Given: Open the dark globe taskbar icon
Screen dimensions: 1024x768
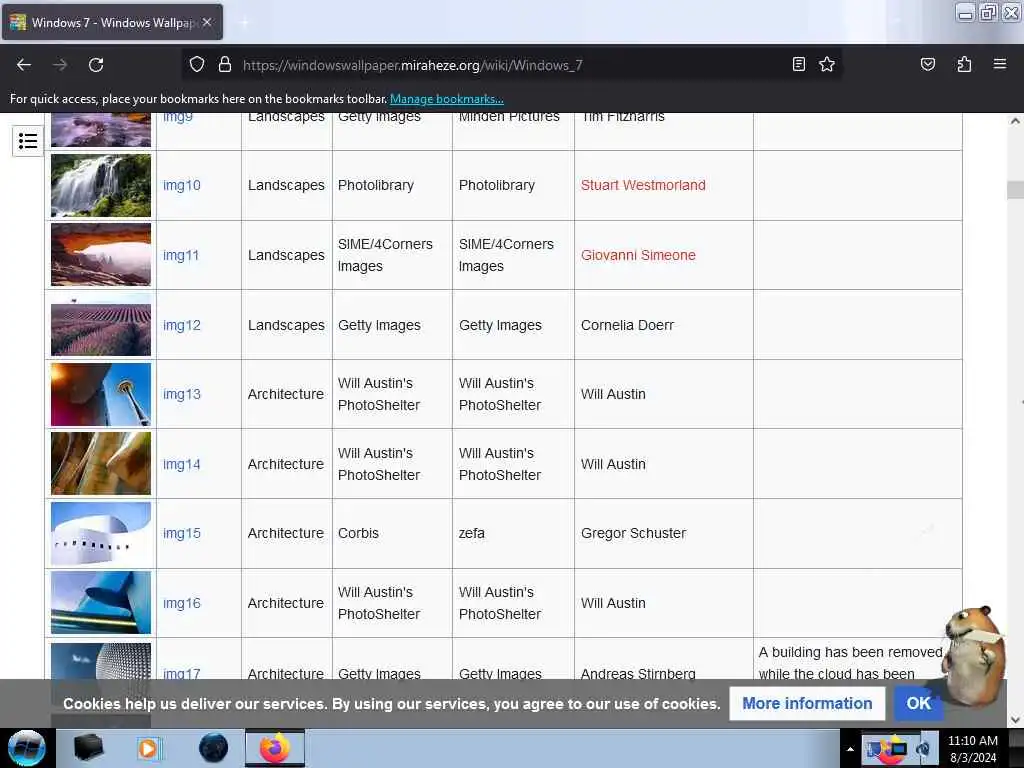Looking at the screenshot, I should [x=213, y=748].
